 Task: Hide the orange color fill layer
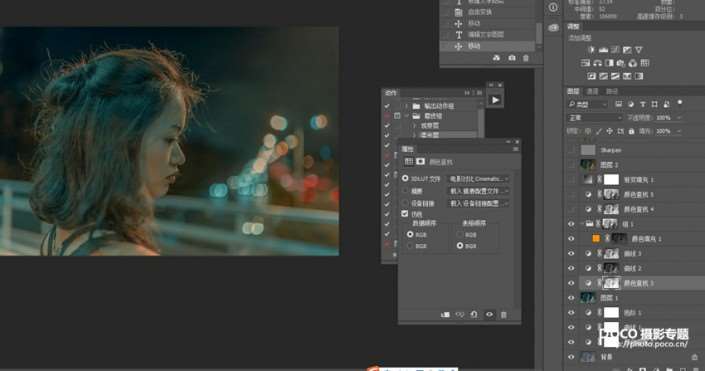(571, 238)
